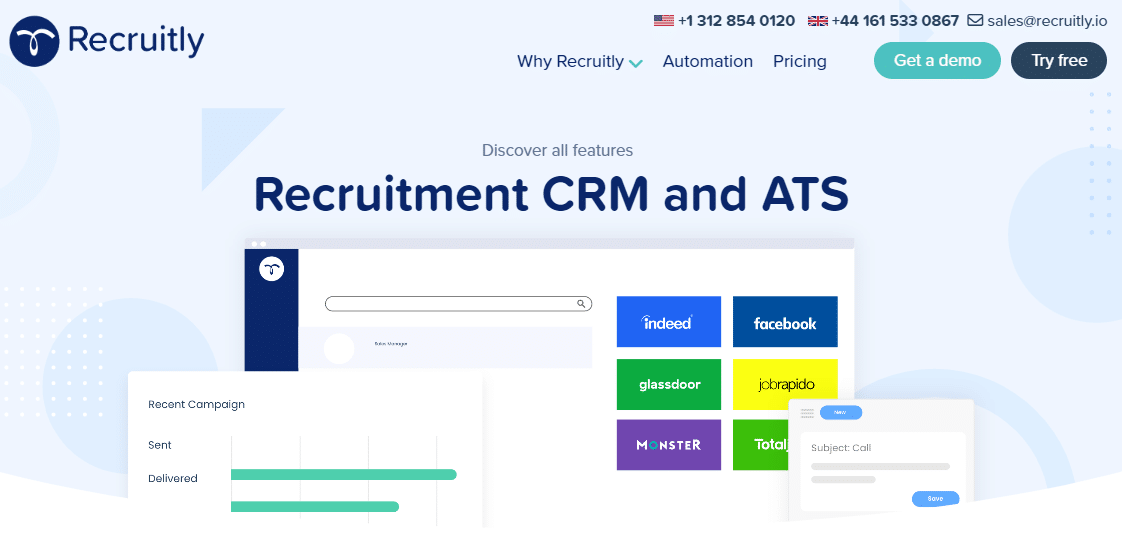Click the Subject: Call text
The height and width of the screenshot is (543, 1122).
(841, 448)
